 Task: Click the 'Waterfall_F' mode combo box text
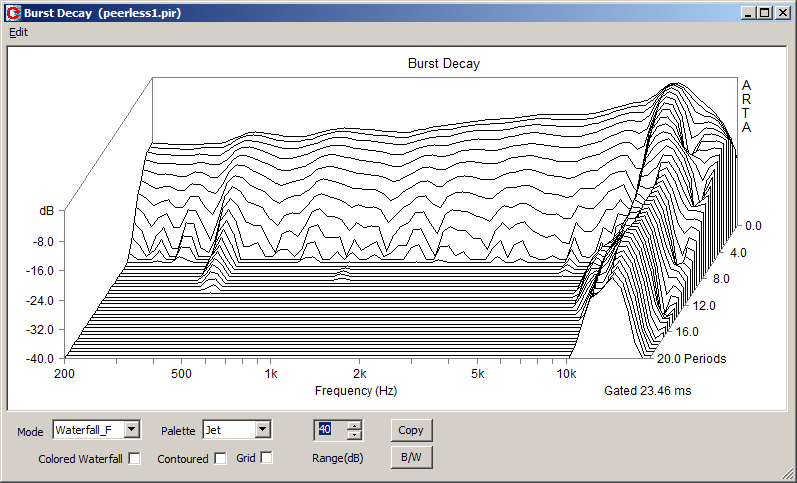pos(83,430)
